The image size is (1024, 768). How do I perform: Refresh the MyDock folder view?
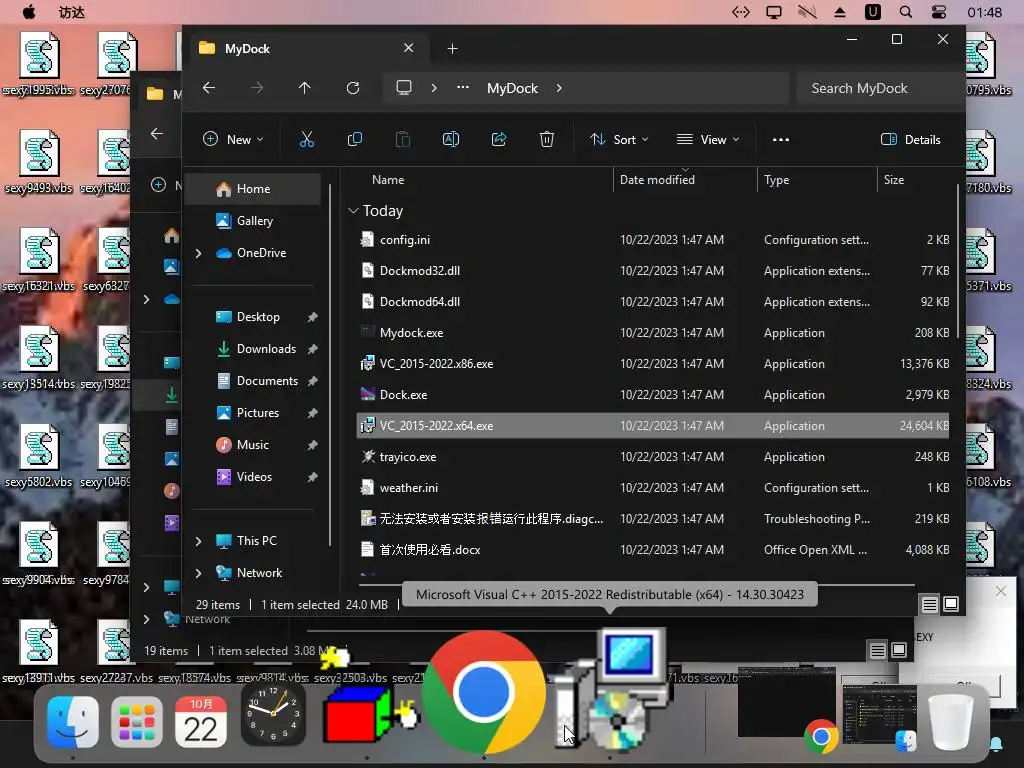pos(353,88)
